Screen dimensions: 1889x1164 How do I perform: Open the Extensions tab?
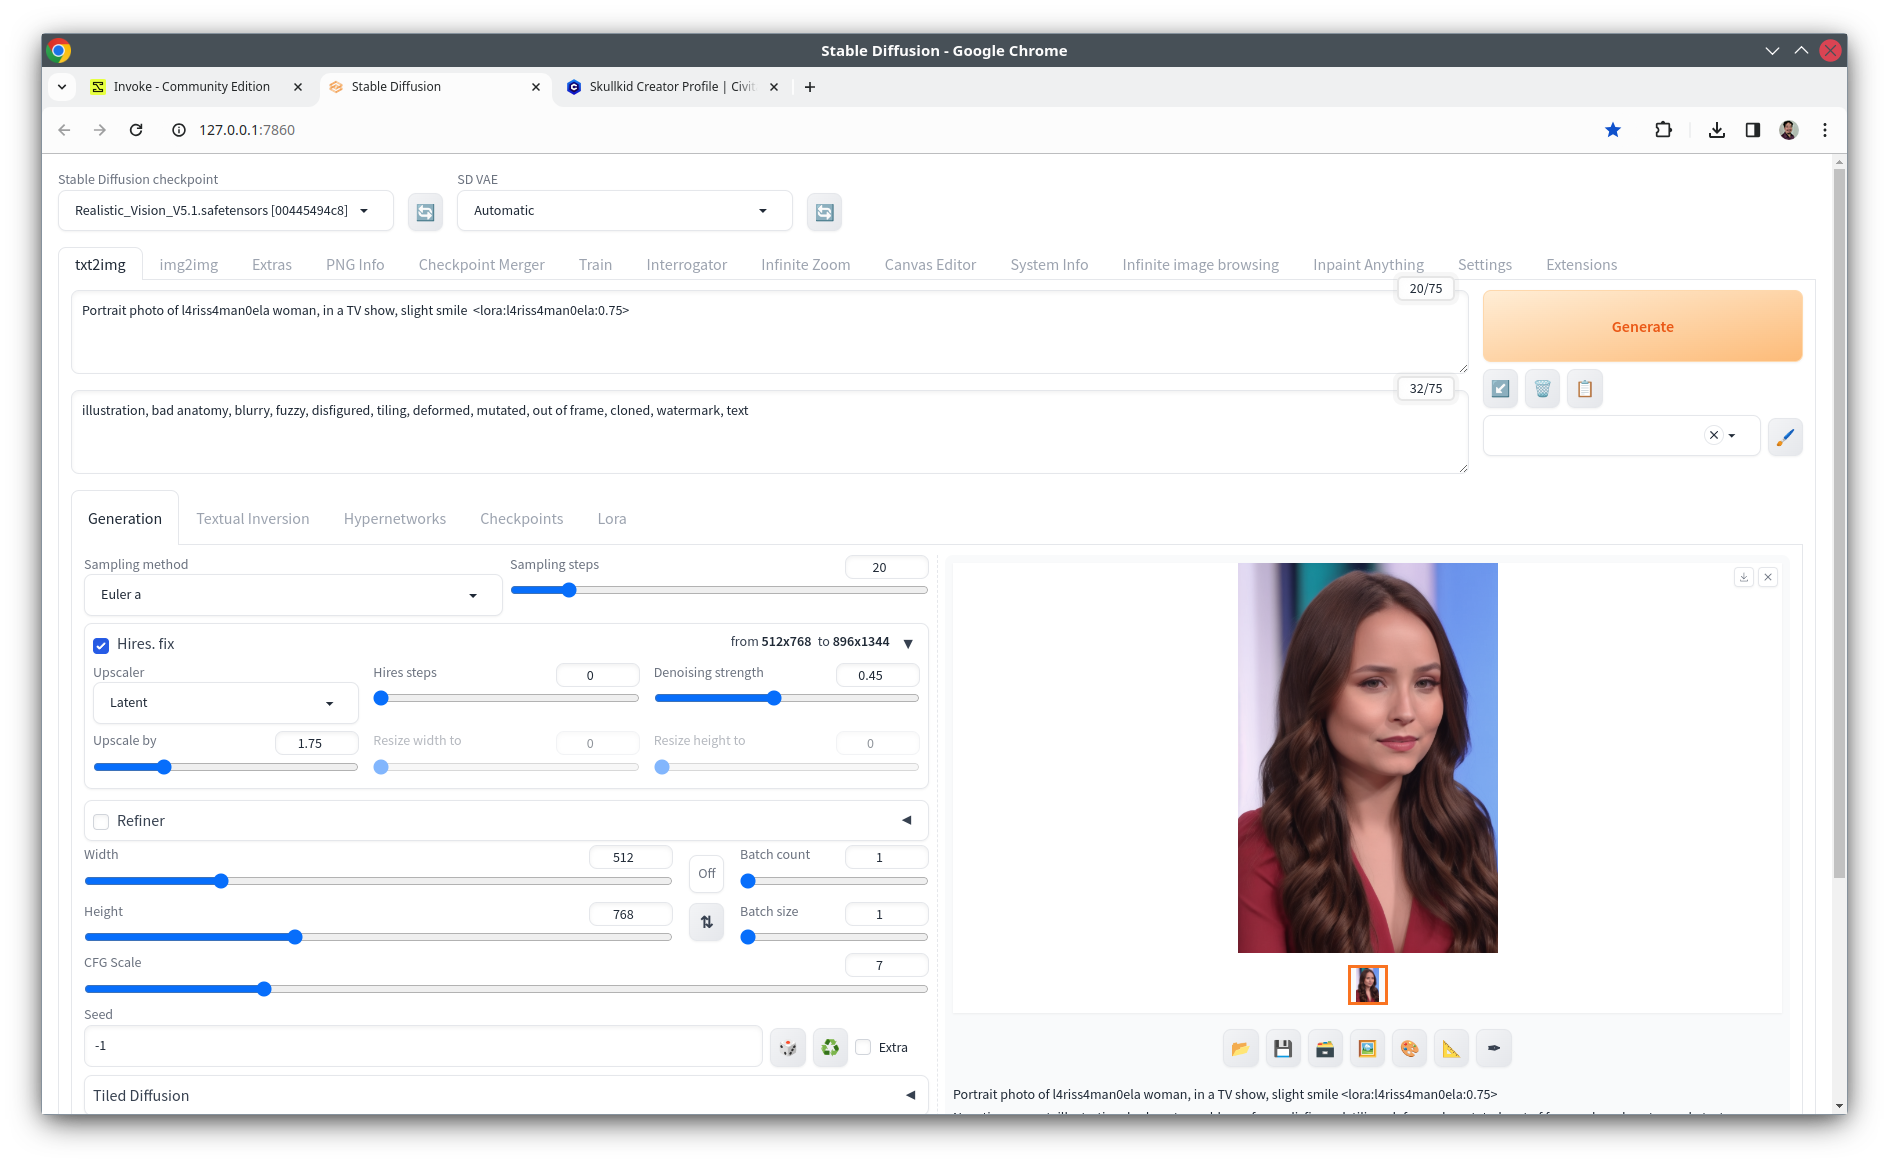[1581, 265]
